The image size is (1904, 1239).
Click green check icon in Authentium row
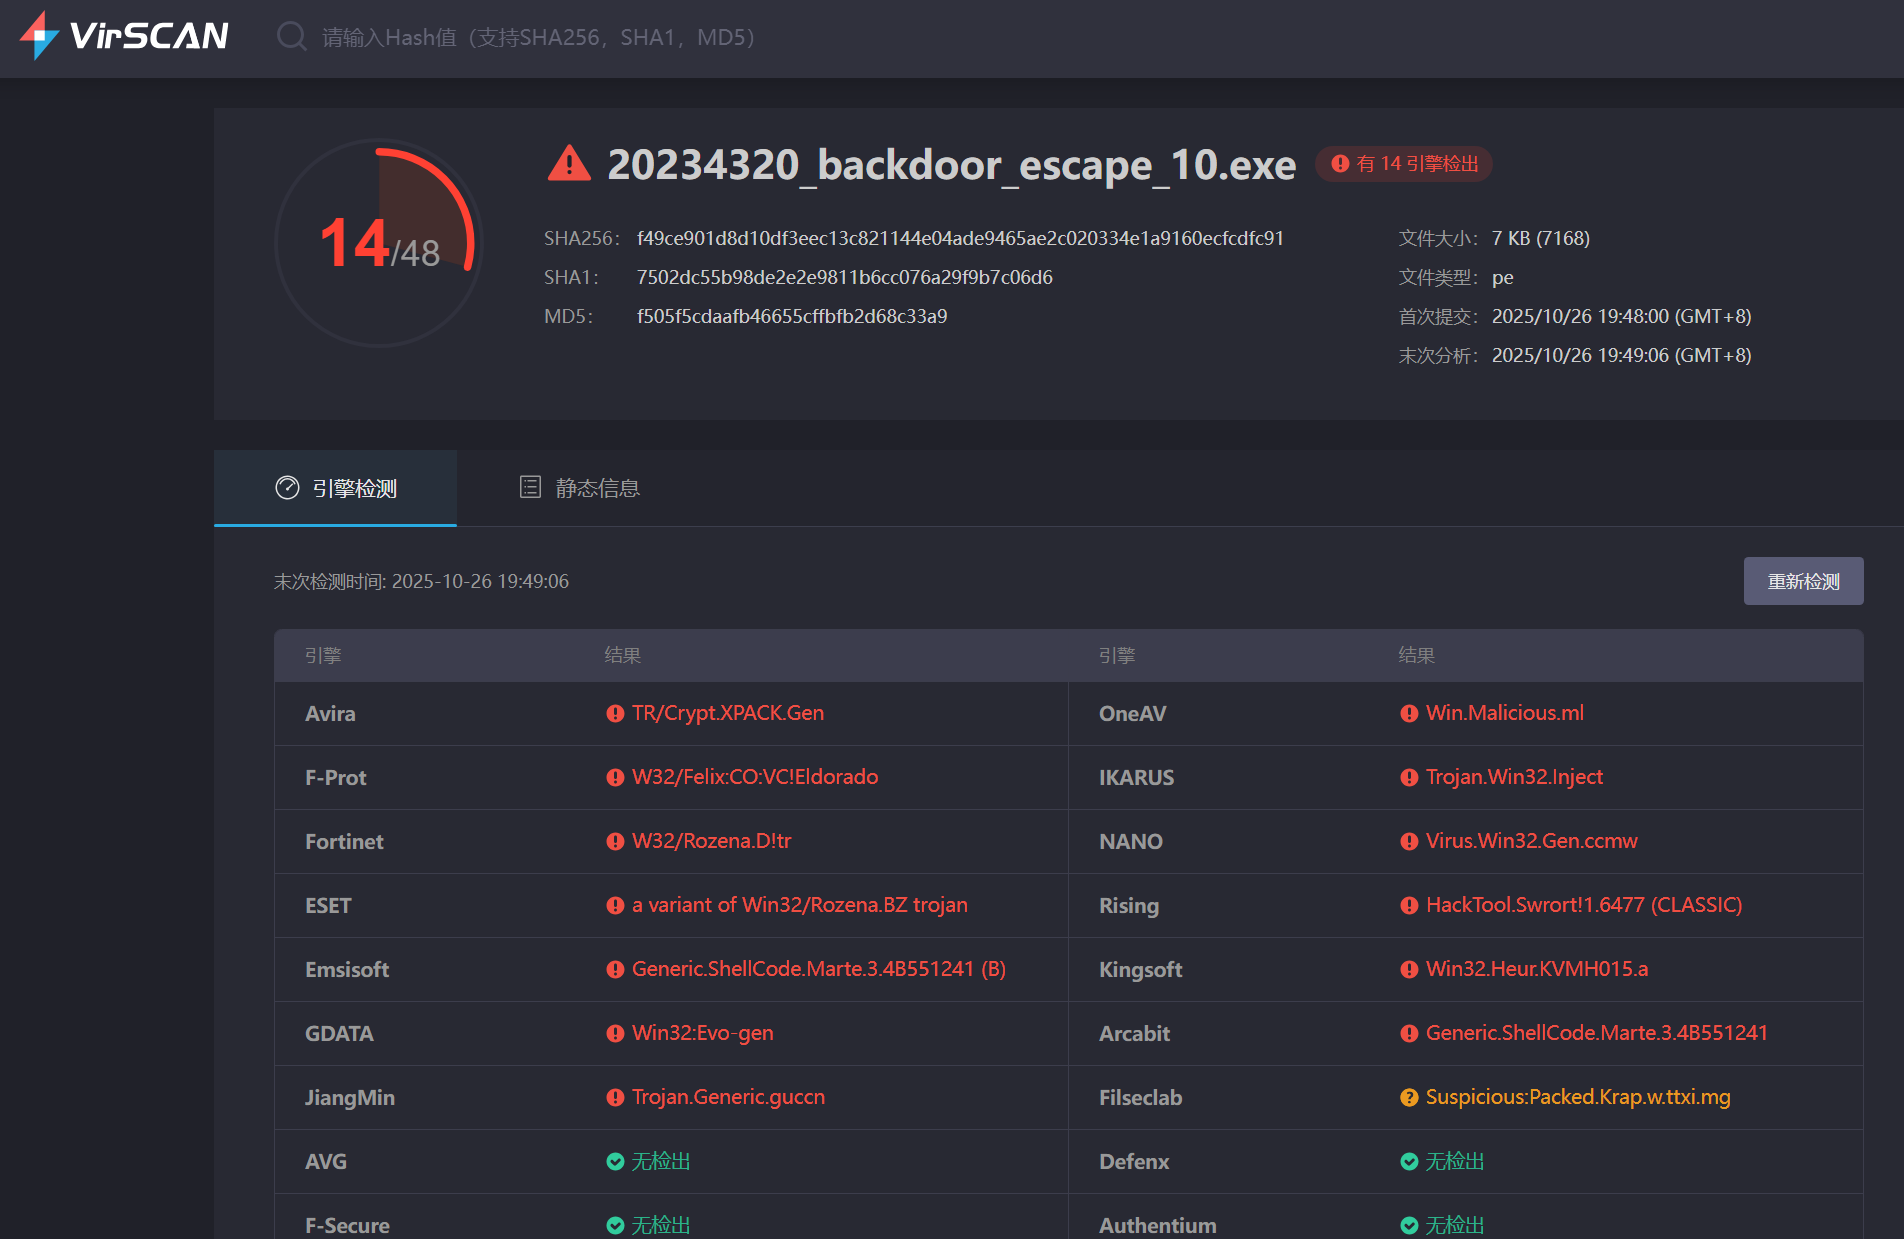[1409, 1226]
